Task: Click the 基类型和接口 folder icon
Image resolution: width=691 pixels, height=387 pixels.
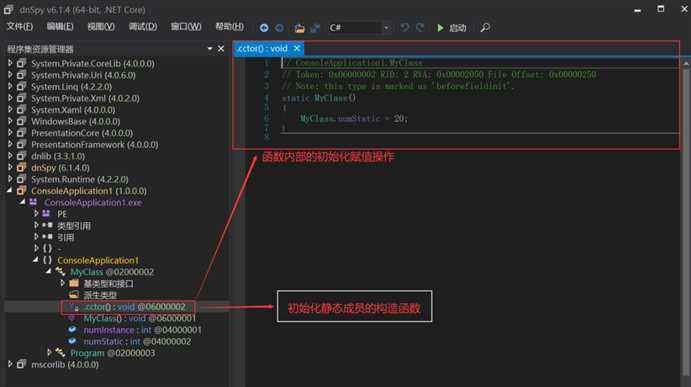Action: tap(74, 283)
